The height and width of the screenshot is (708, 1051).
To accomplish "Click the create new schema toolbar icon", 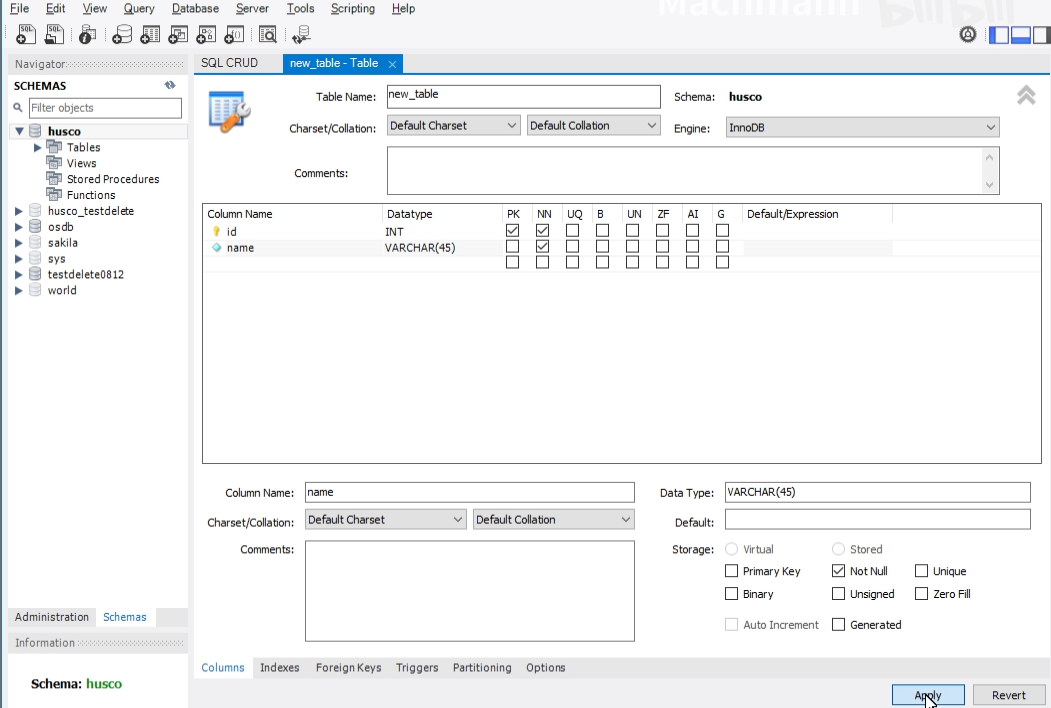I will point(121,35).
